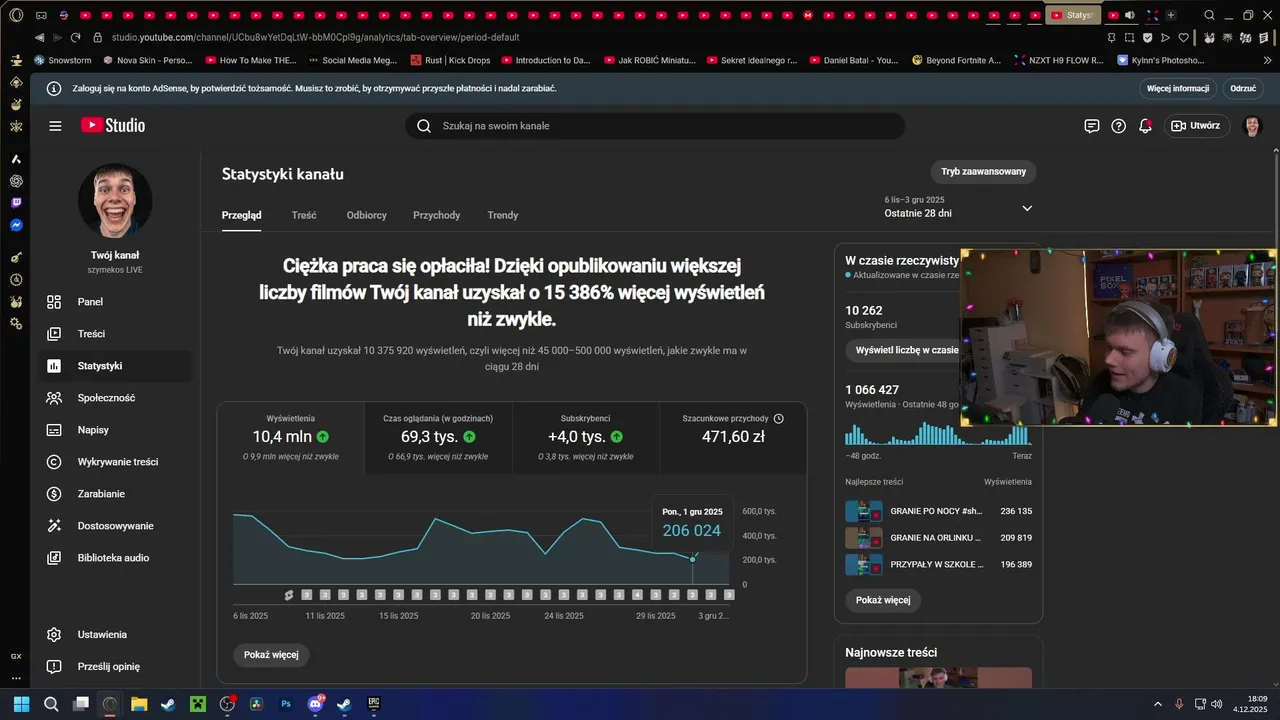Switch to the Przychody analytics tab
This screenshot has width=1280, height=720.
[437, 215]
